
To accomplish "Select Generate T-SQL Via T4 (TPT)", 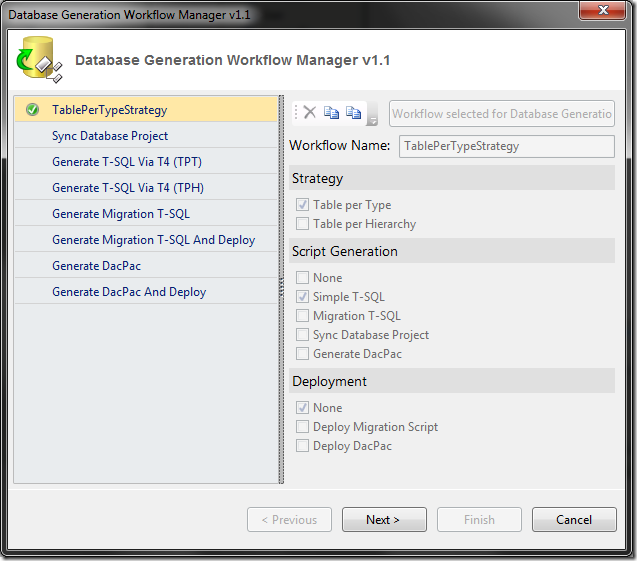I will 146,162.
